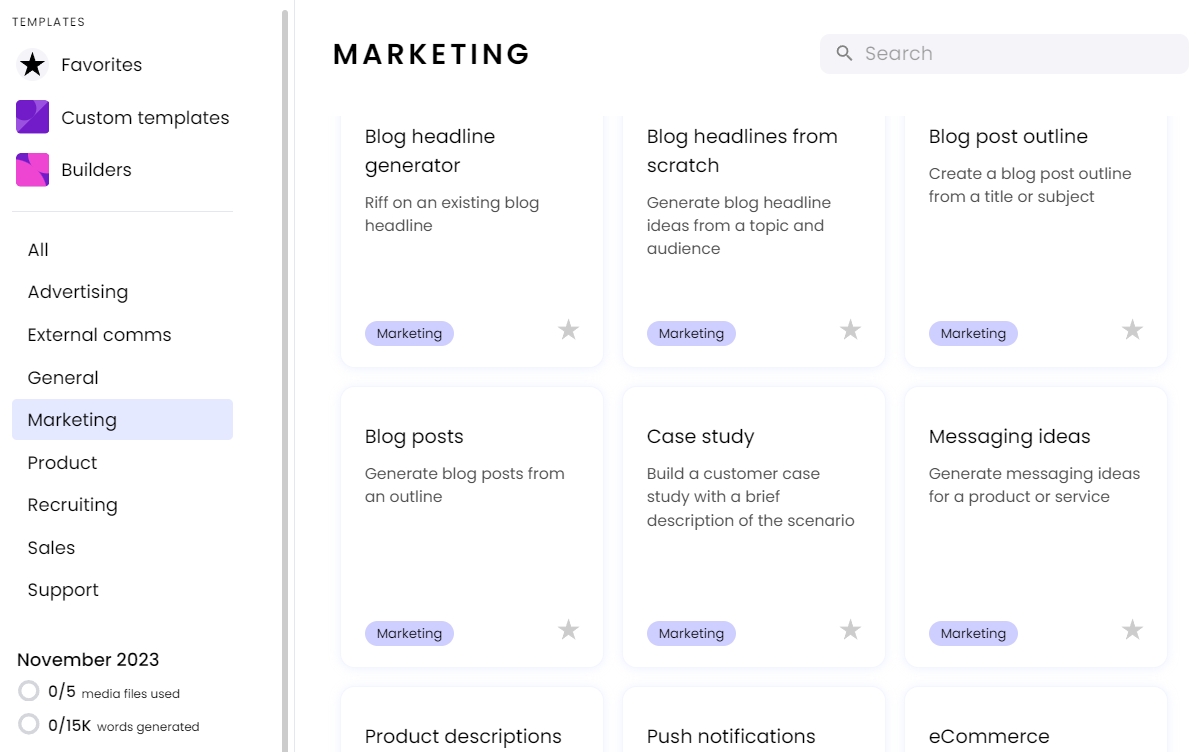This screenshot has width=1202, height=752.
Task: Open the Favorites templates link
Action: click(x=102, y=65)
